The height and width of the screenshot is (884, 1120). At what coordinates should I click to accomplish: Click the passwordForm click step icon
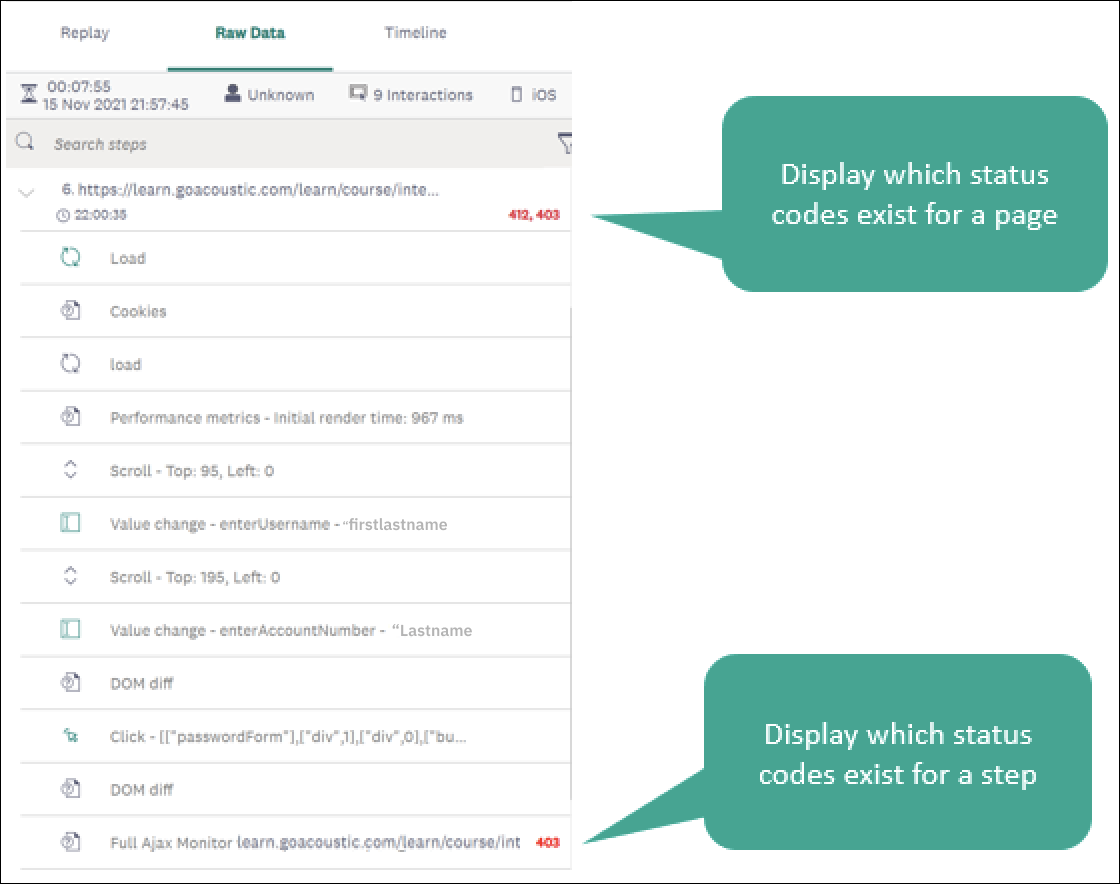70,737
